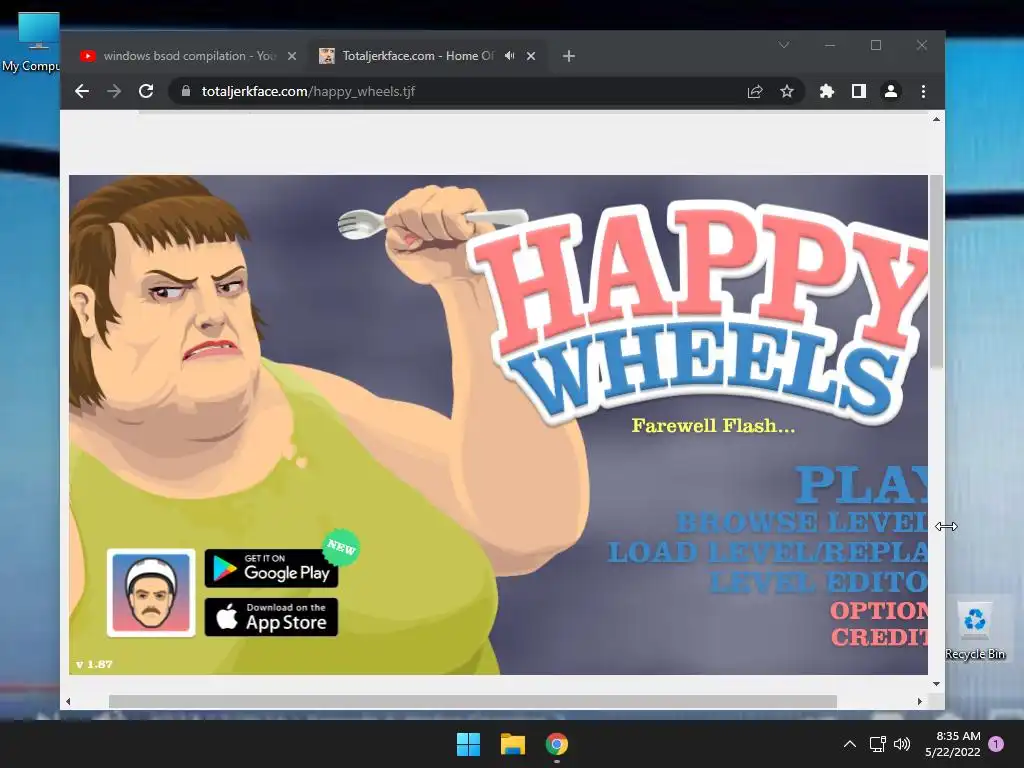Open OPTIONS in the game menu
Screen dimensions: 1024x768
tap(879, 611)
